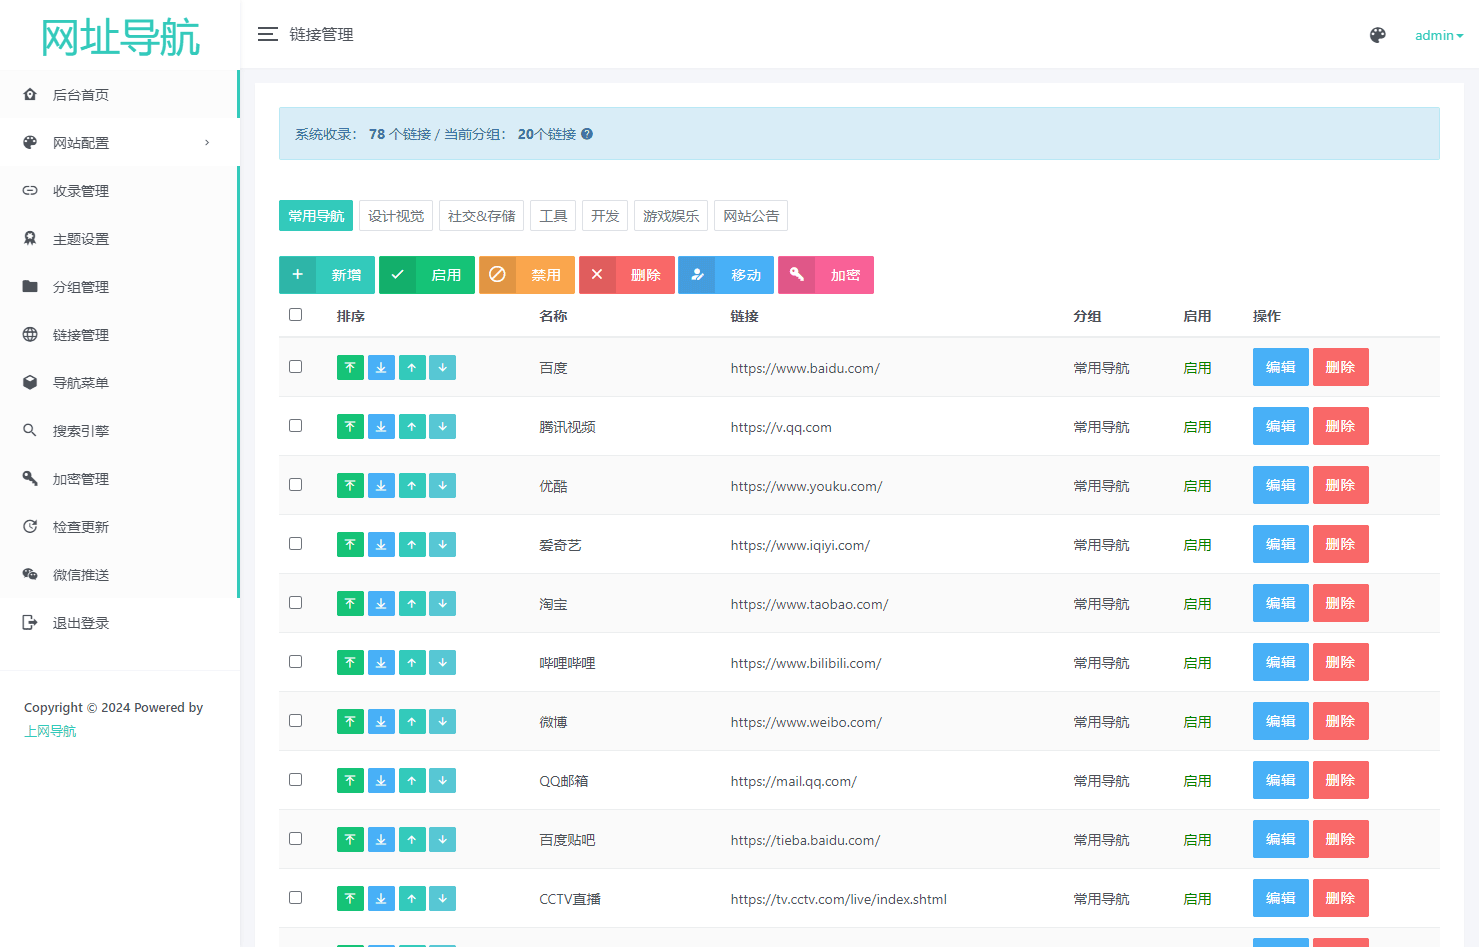The height and width of the screenshot is (947, 1479).
Task: Expand the 网站配置 sidebar submenu
Action: [x=119, y=143]
